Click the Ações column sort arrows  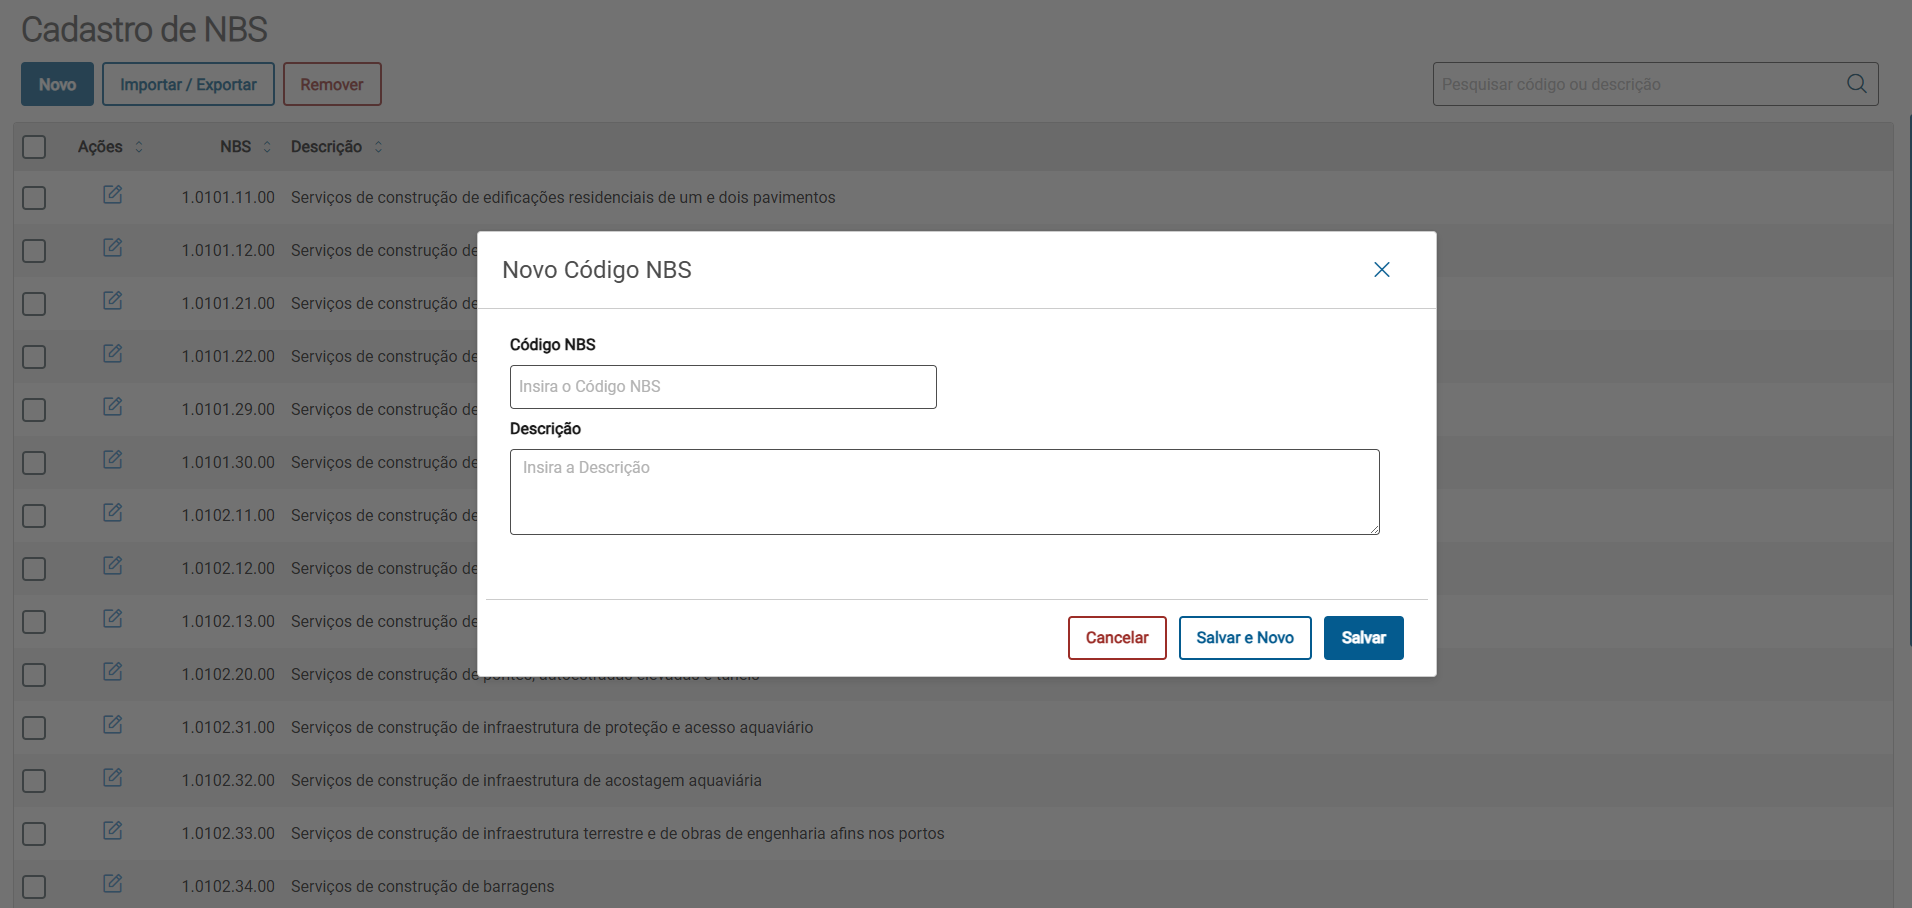coord(139,147)
